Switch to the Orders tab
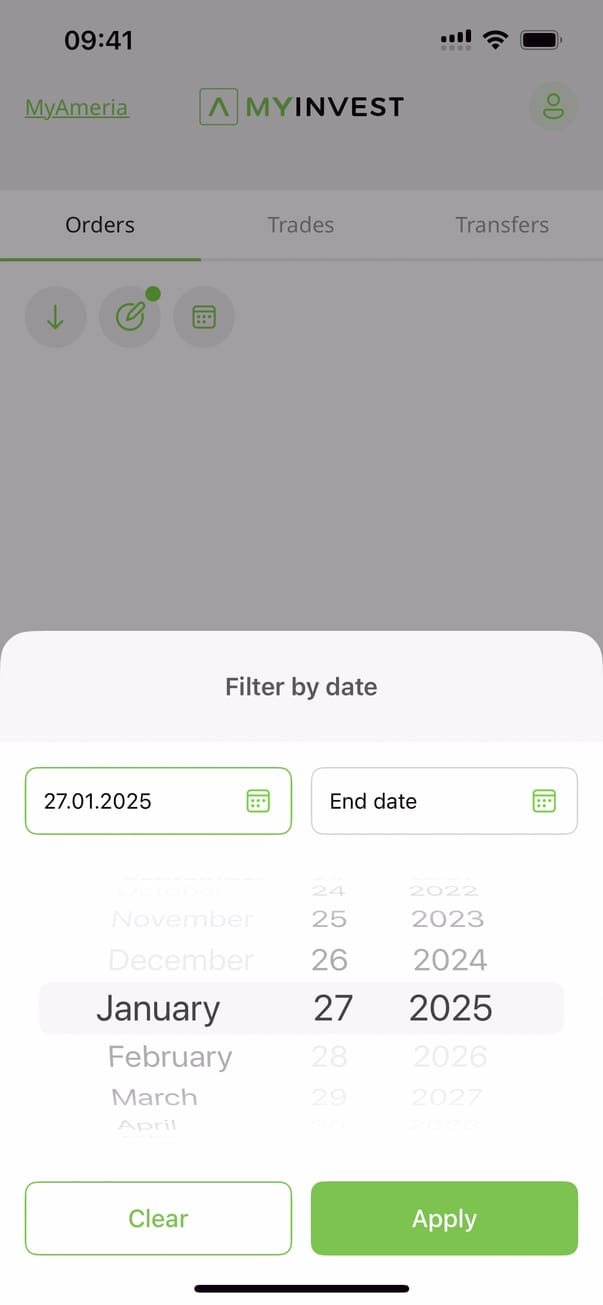Screen dimensions: 603x1305 point(100,225)
